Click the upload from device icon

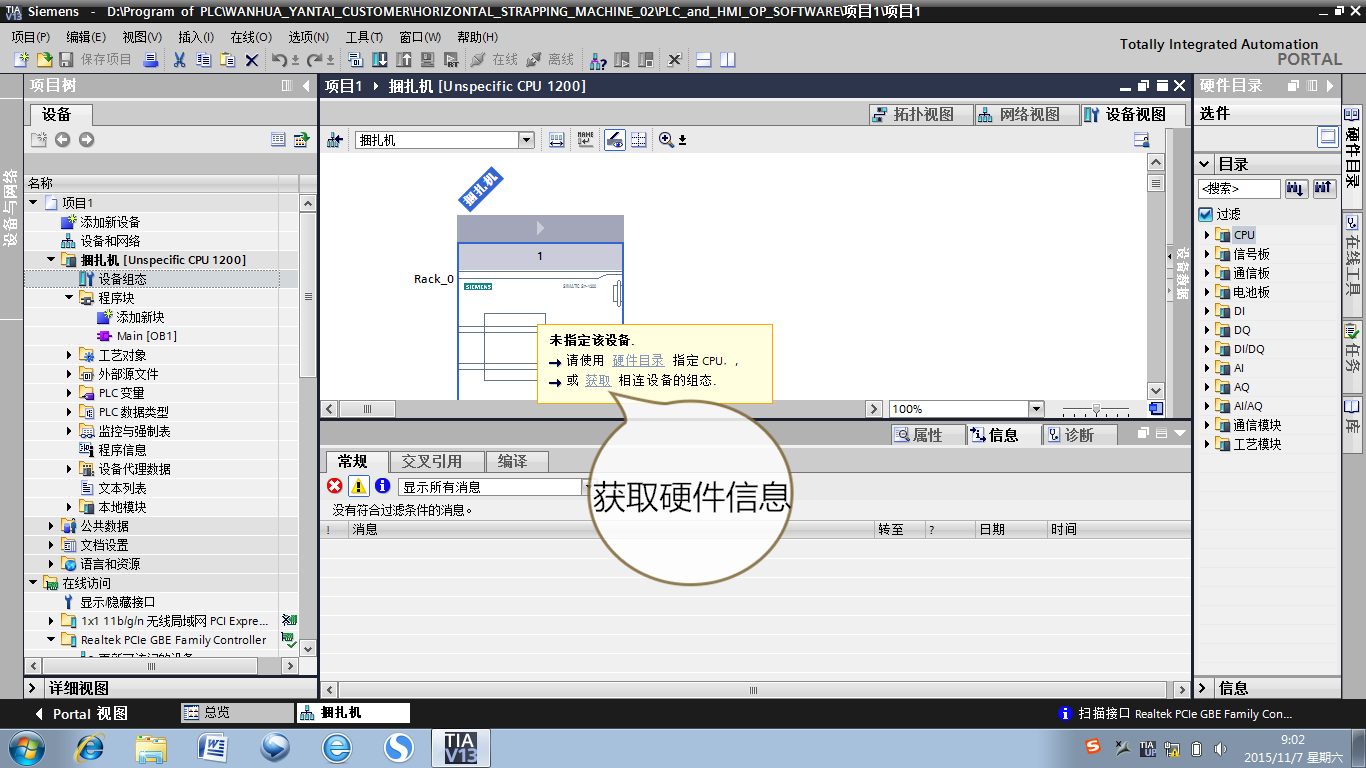[404, 60]
